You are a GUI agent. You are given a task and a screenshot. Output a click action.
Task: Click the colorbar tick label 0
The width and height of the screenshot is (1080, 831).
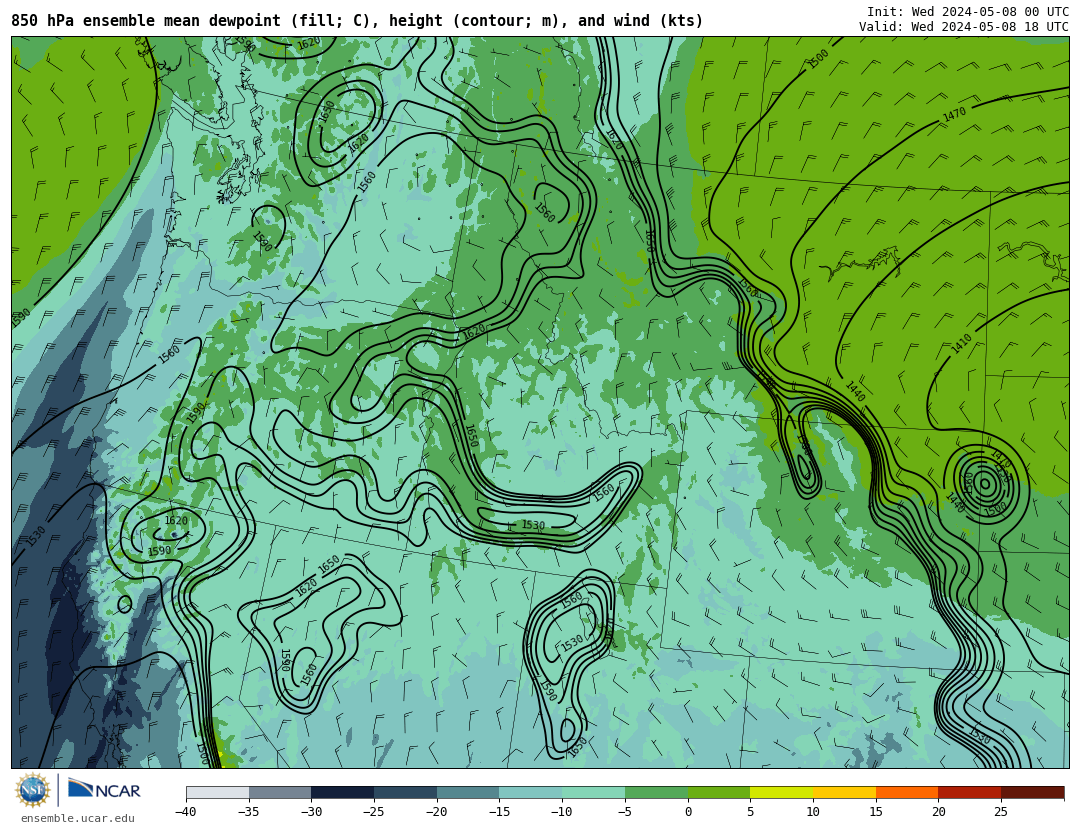pyautogui.click(x=688, y=812)
